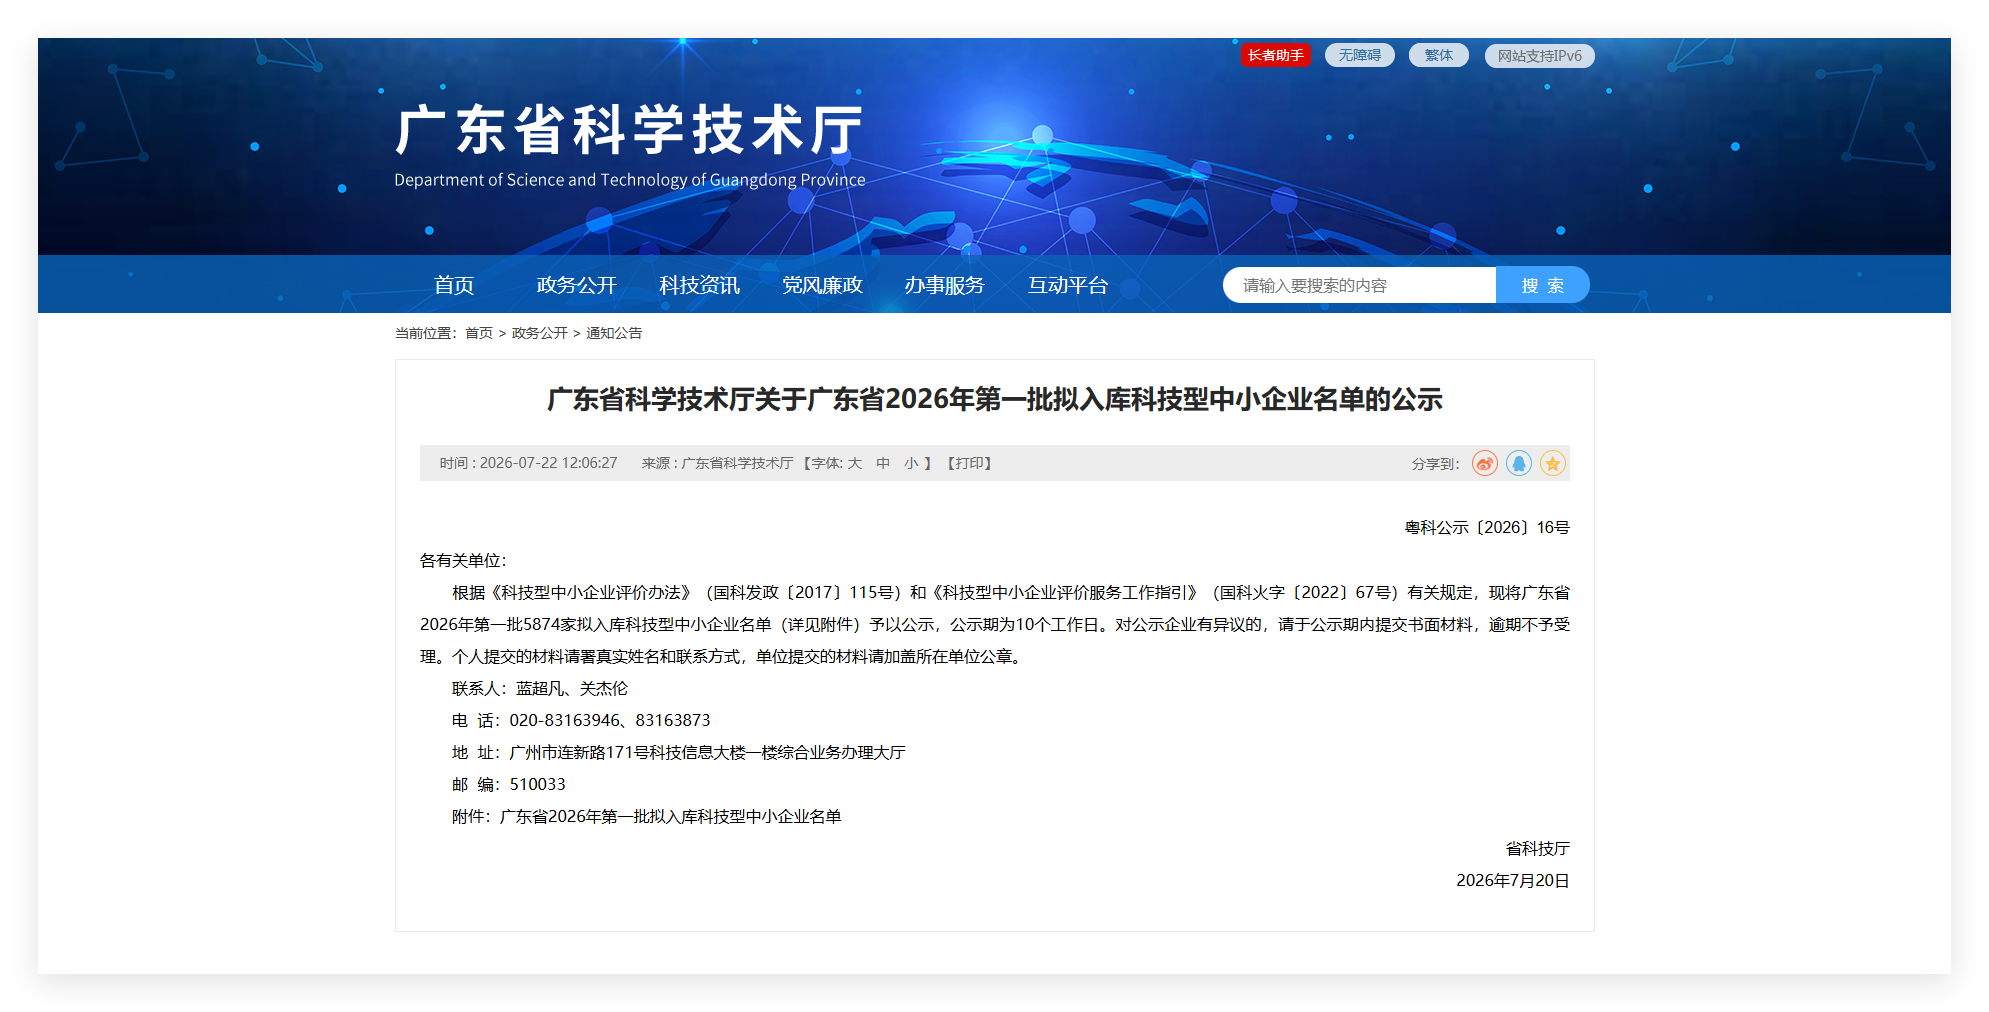Click the date 2026年7月20日
This screenshot has height=1012, width=1989.
click(x=1513, y=880)
